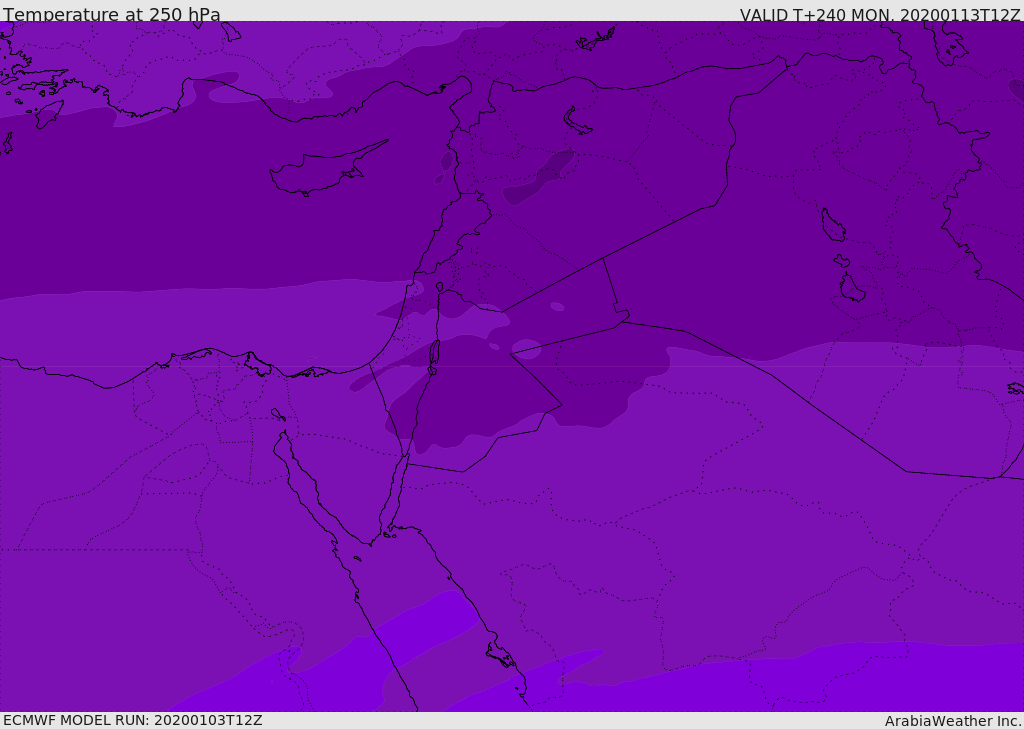
Task: Click the ECMWF MODEL RUN text
Action: (x=133, y=720)
